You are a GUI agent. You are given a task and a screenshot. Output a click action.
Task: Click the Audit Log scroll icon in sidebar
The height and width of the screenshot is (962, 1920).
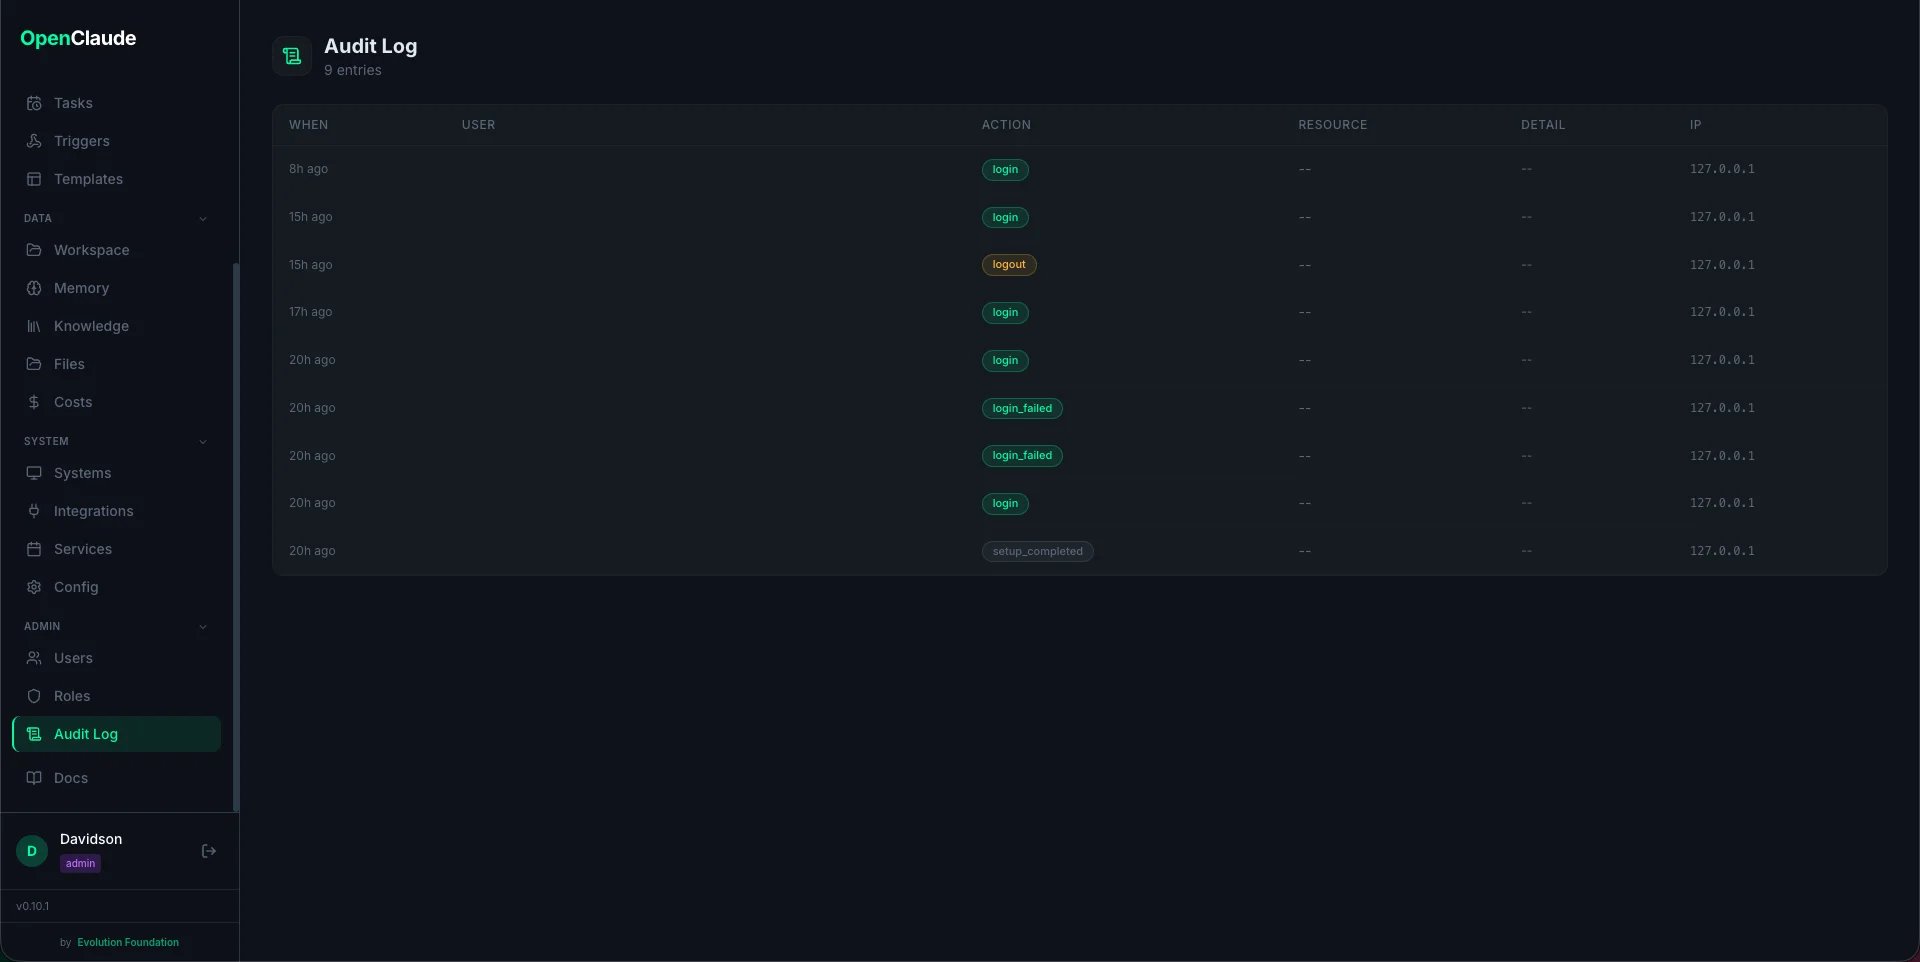pyautogui.click(x=34, y=734)
